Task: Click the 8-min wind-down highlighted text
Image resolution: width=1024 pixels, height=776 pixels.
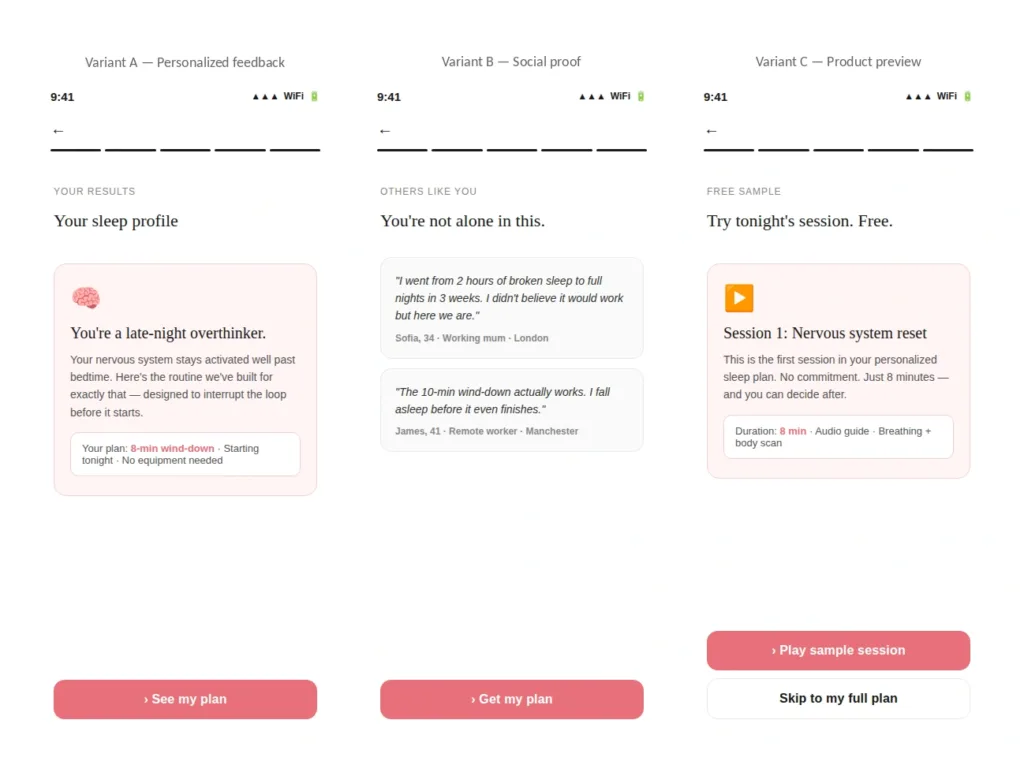Action: (171, 448)
